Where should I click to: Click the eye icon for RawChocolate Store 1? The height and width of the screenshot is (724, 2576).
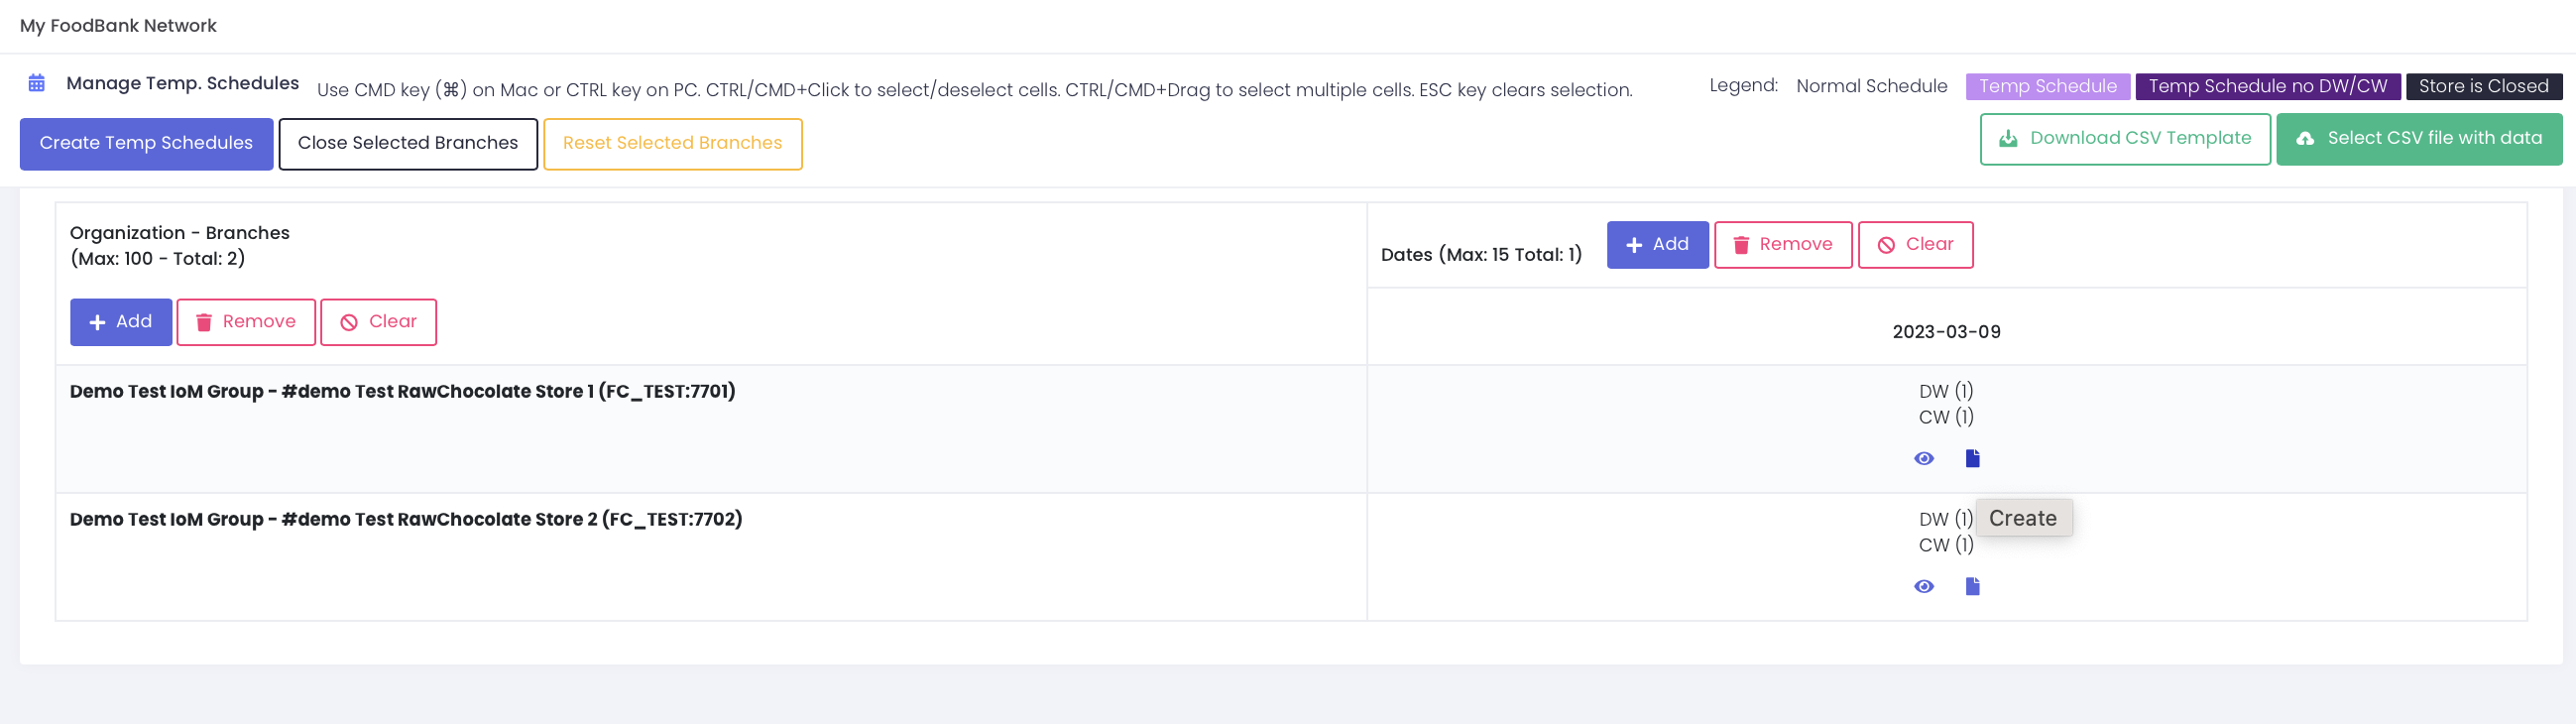point(1923,459)
